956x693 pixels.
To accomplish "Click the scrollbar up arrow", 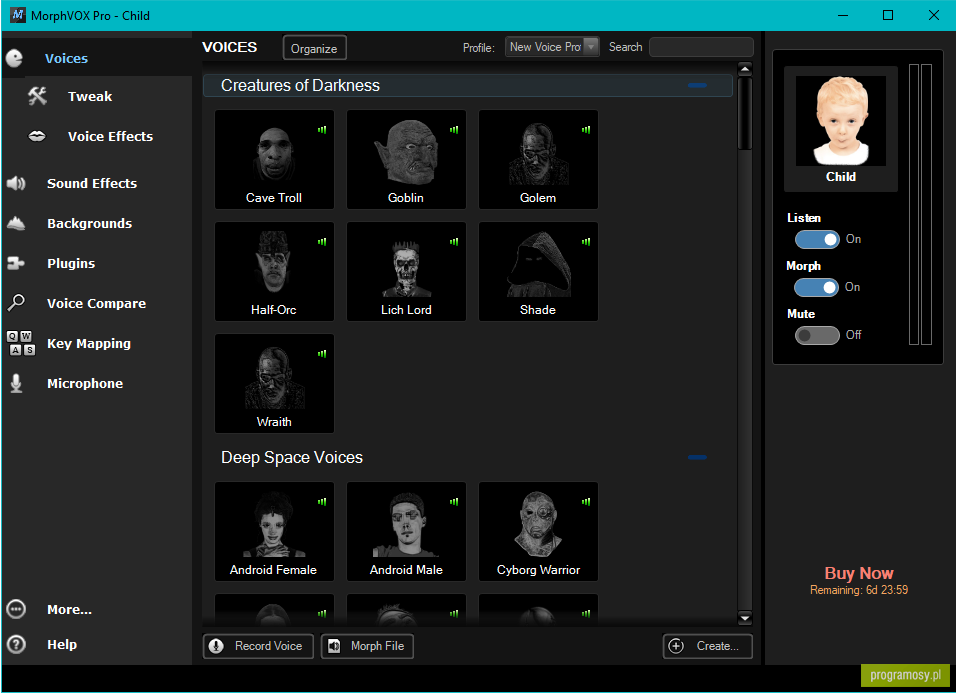I will (744, 69).
